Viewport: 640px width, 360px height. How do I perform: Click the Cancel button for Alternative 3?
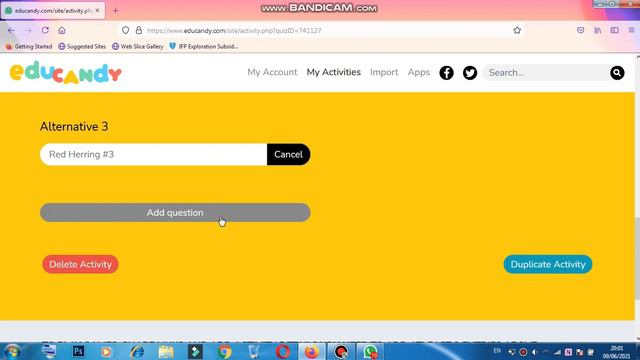289,154
